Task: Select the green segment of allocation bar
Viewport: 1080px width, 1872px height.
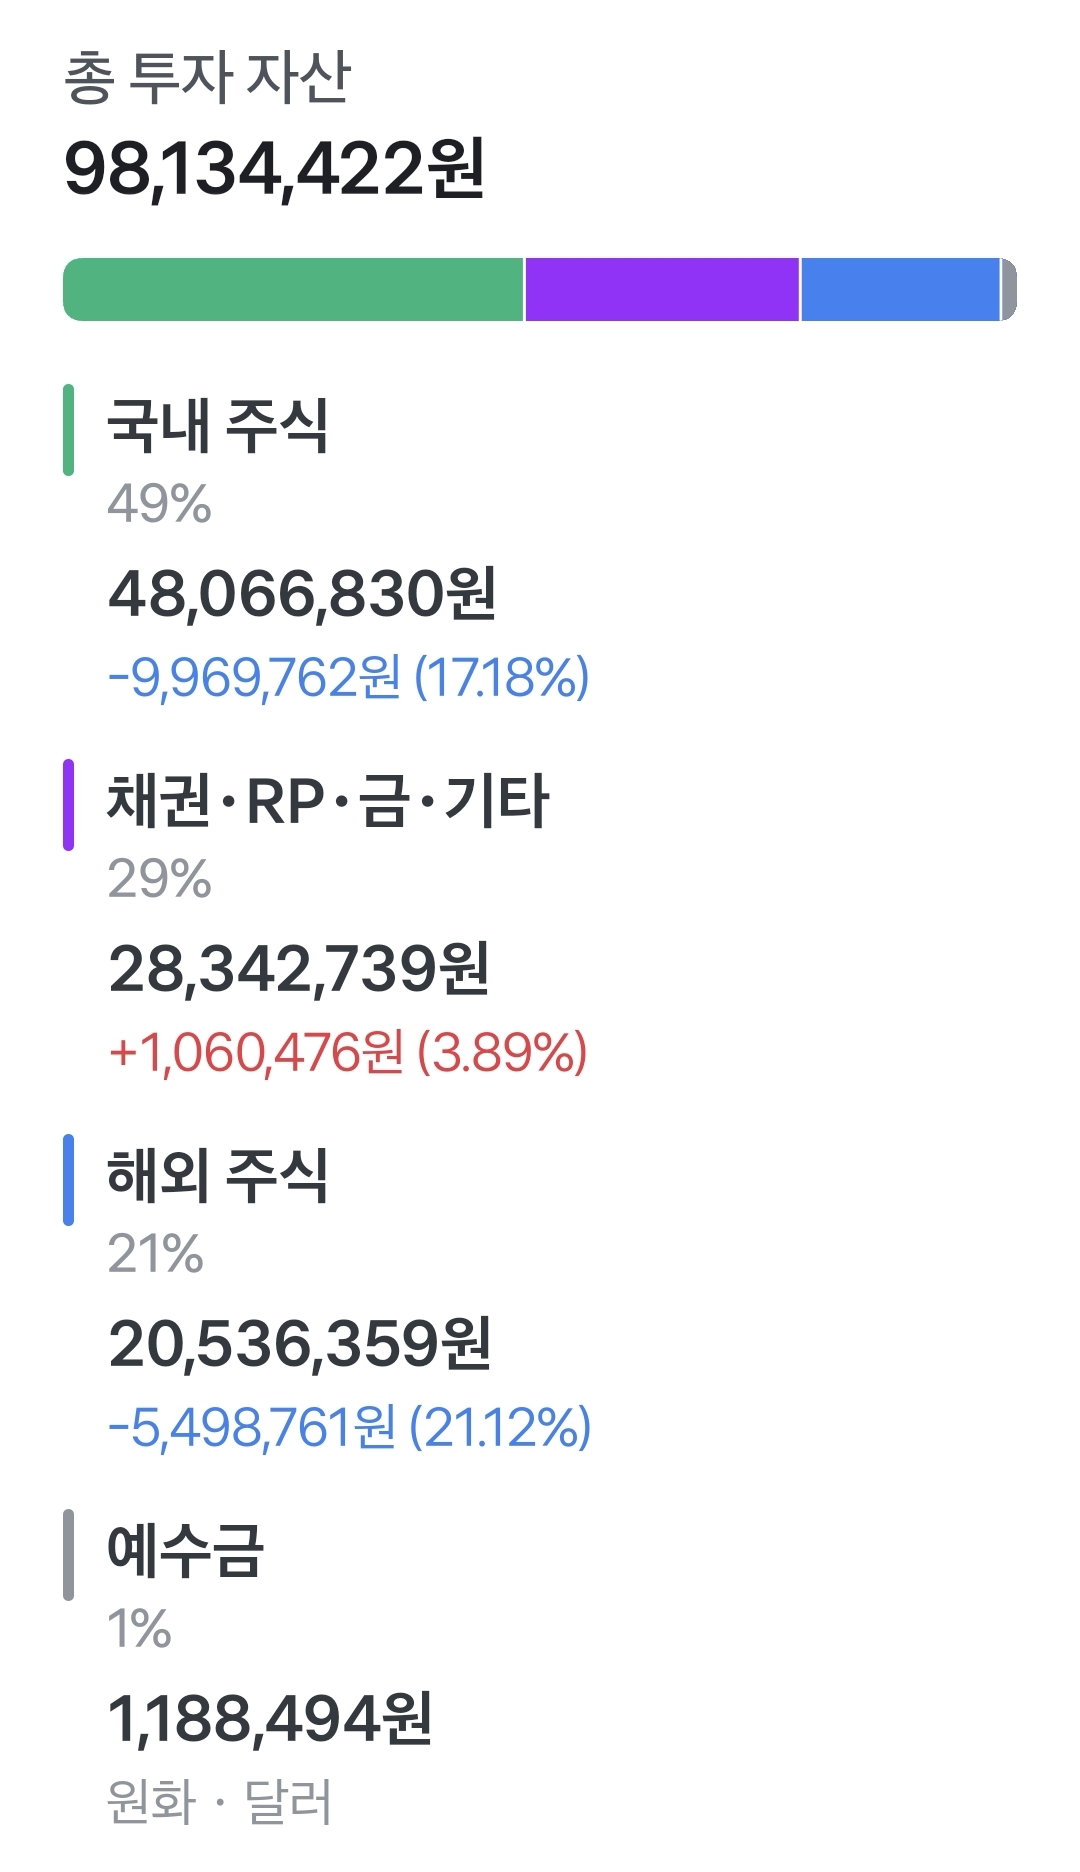Action: [293, 290]
